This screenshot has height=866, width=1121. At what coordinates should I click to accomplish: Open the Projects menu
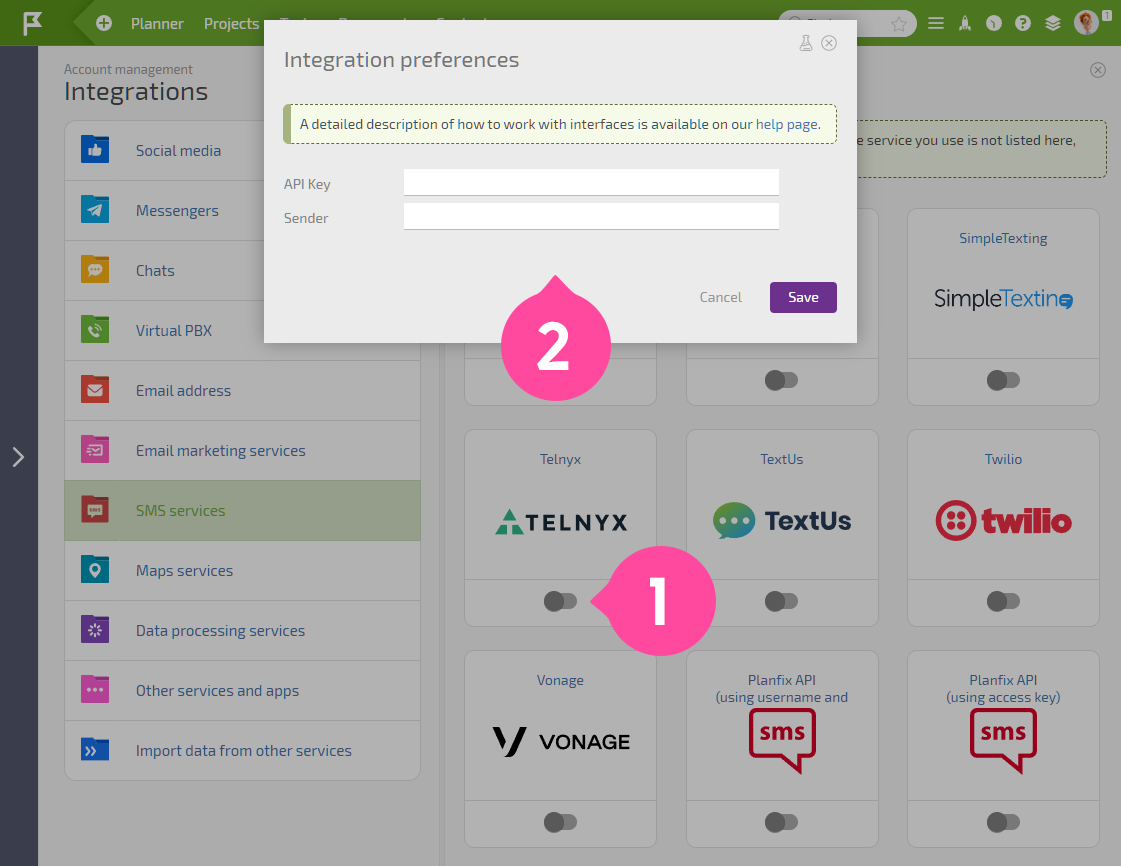pyautogui.click(x=232, y=24)
